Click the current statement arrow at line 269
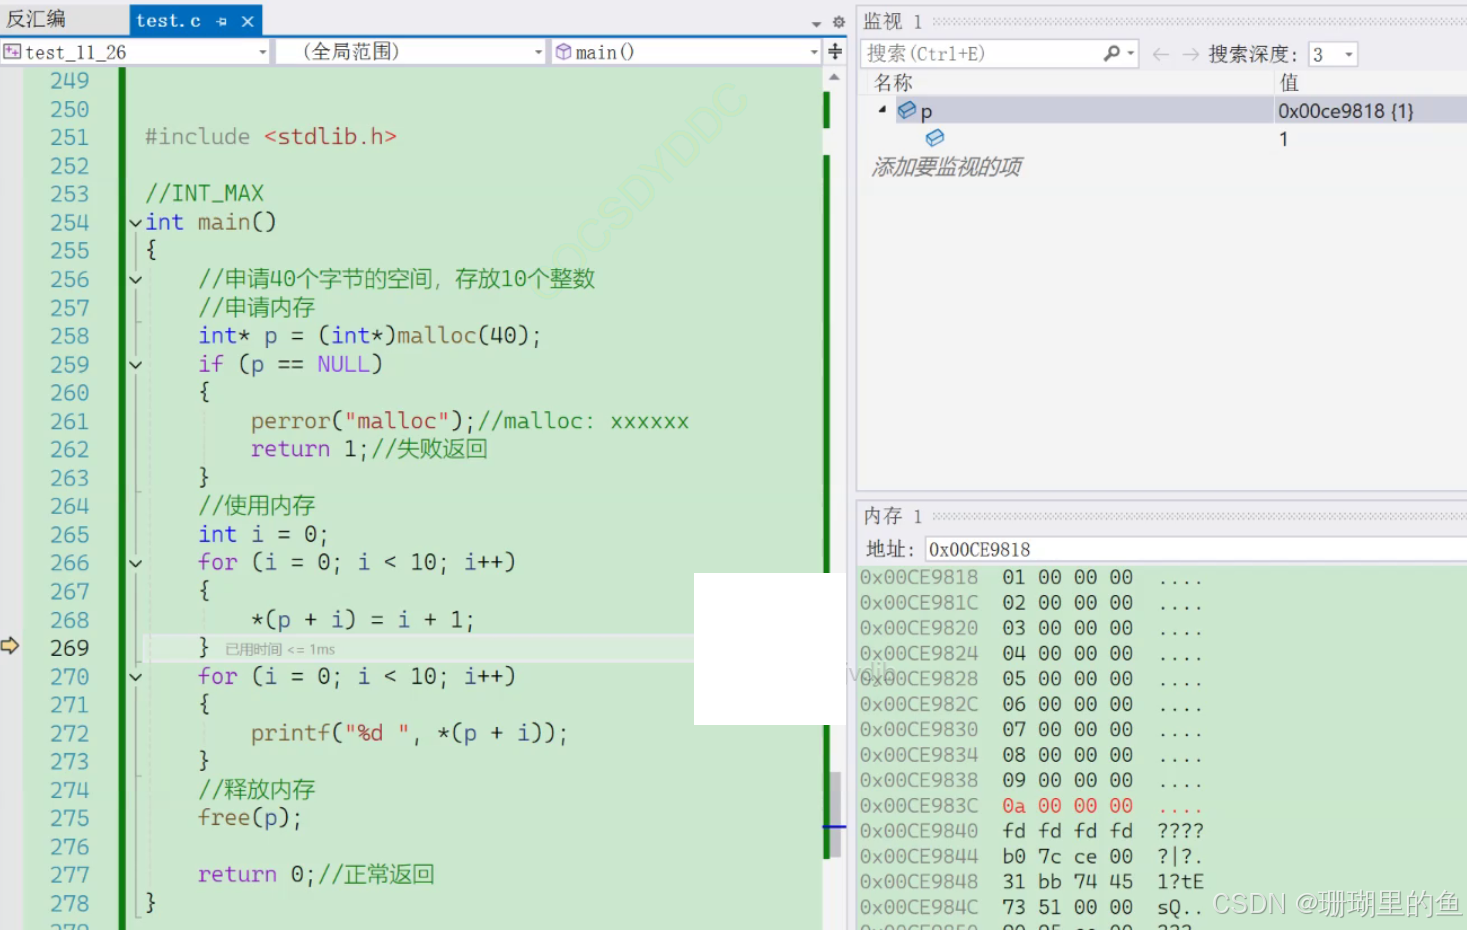This screenshot has height=930, width=1467. point(10,646)
